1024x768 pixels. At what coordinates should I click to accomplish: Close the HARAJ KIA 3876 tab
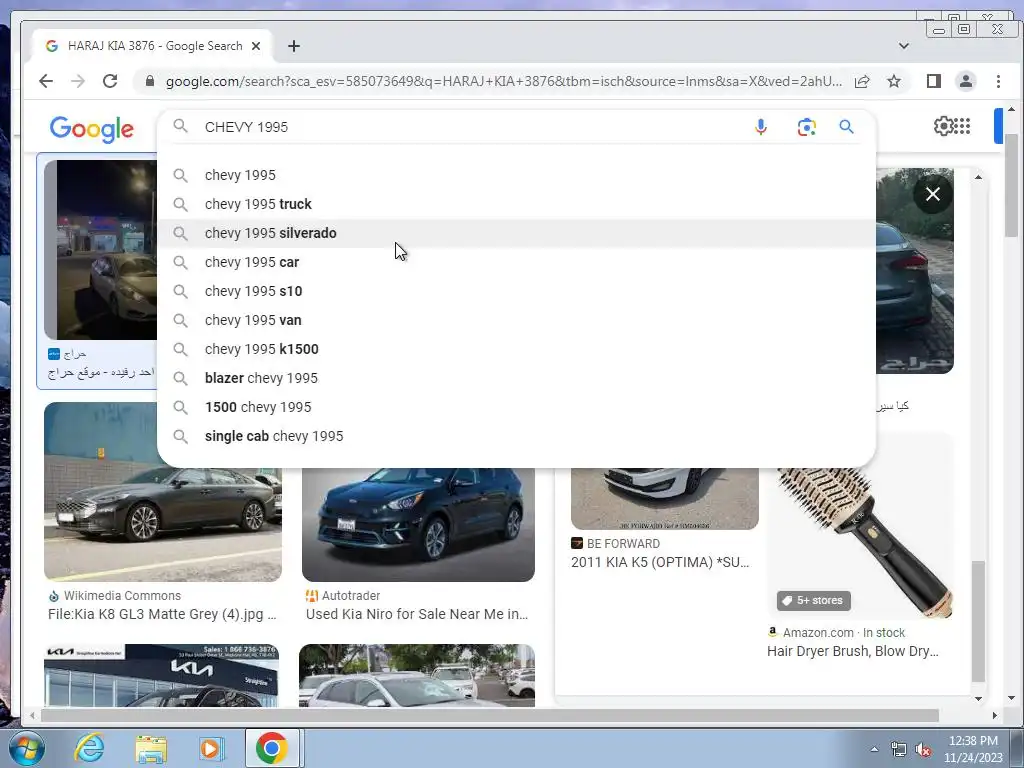pos(256,46)
